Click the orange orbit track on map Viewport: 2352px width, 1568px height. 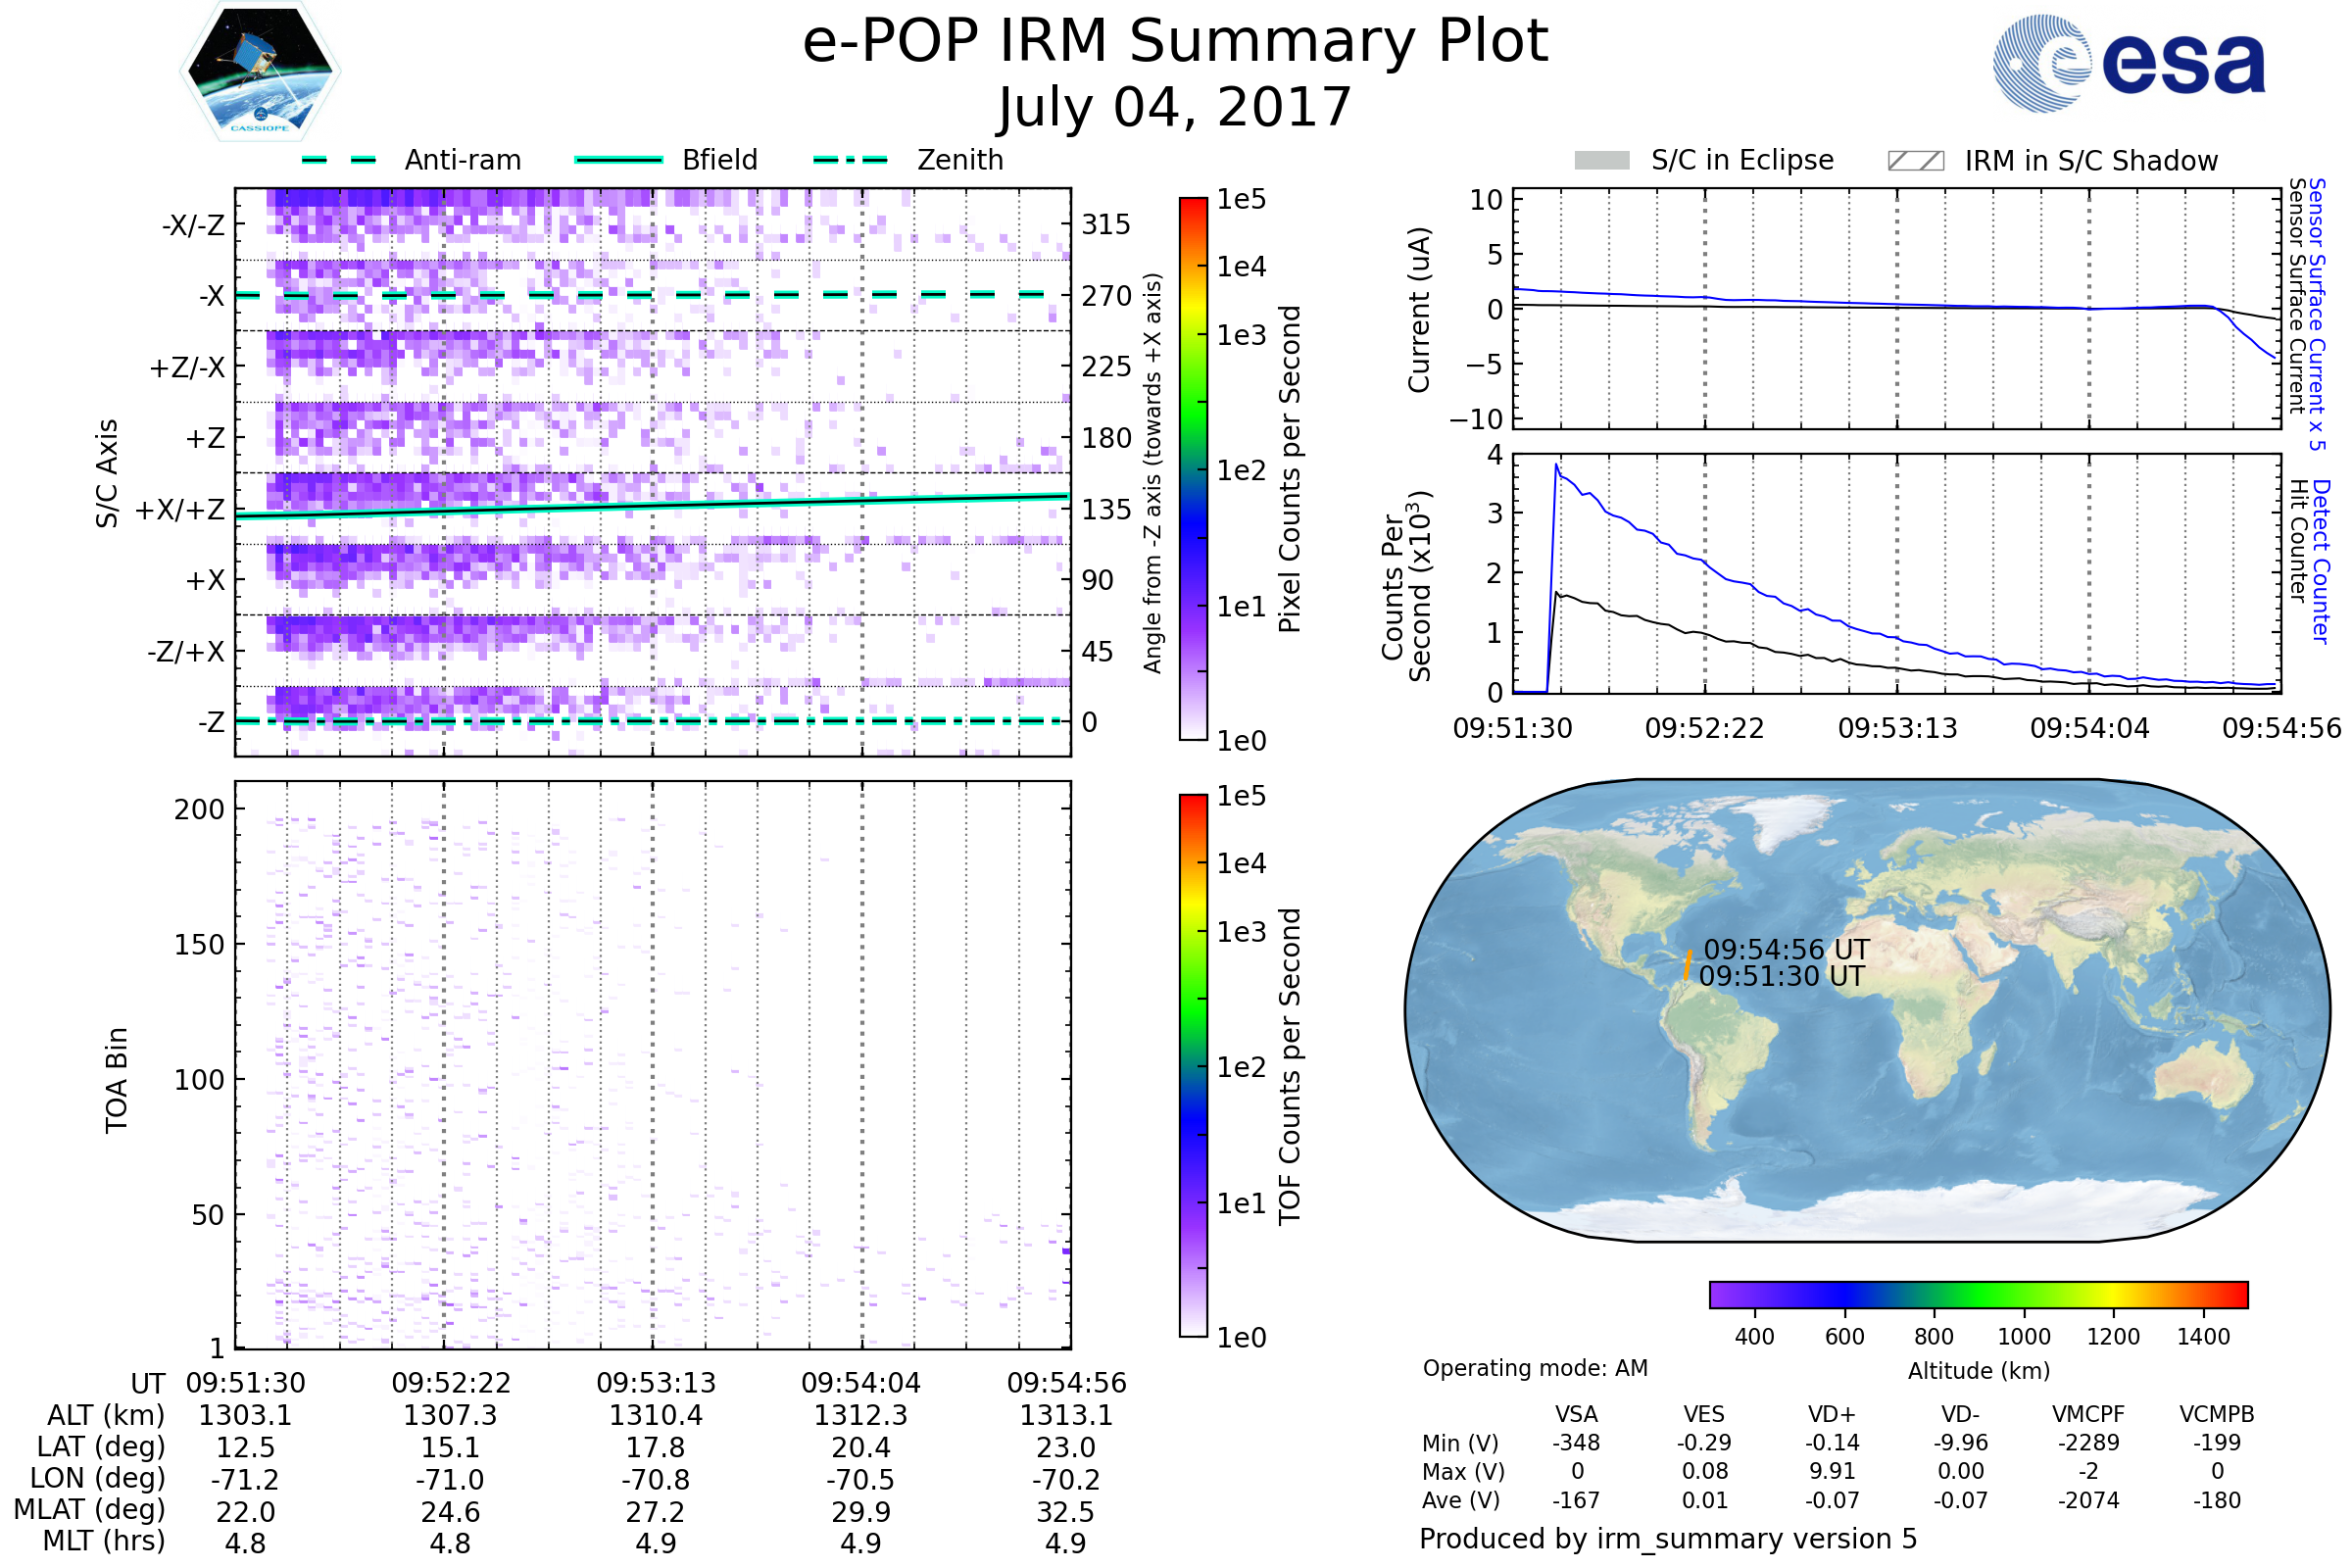1688,965
